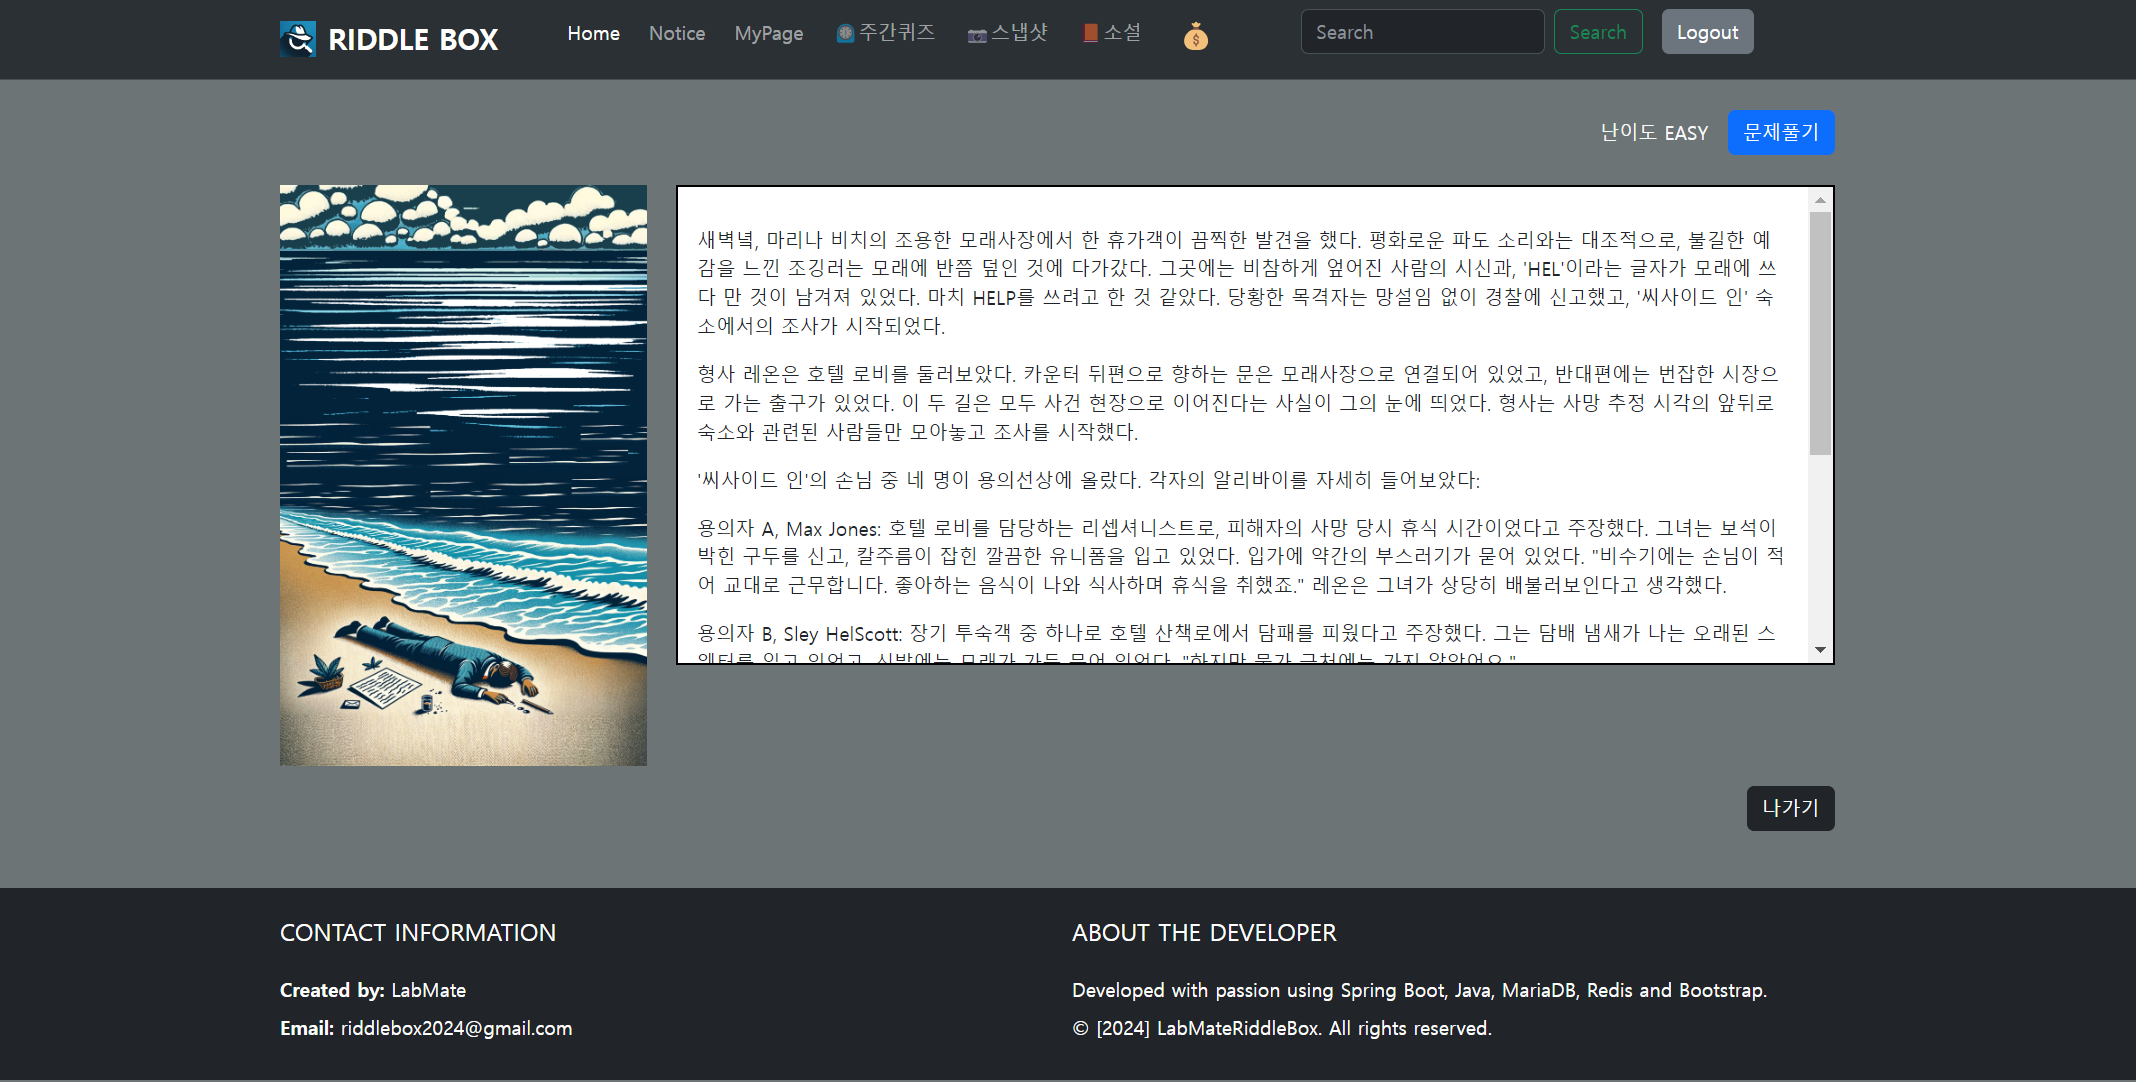
Task: Click the Riddle Box detective logo icon
Action: (298, 39)
